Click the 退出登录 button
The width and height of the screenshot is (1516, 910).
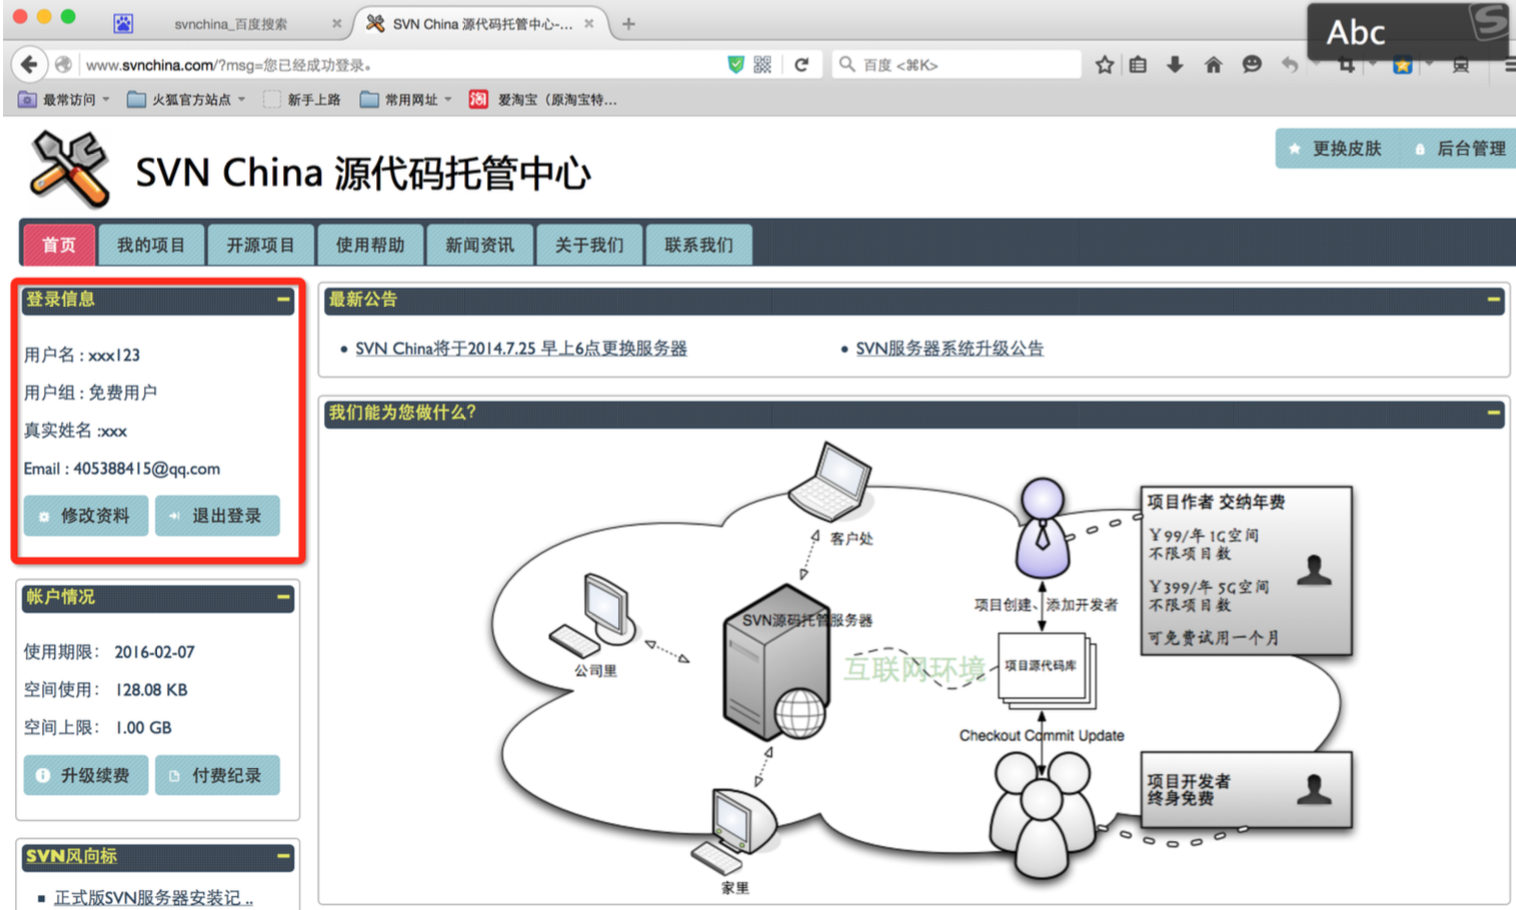217,516
